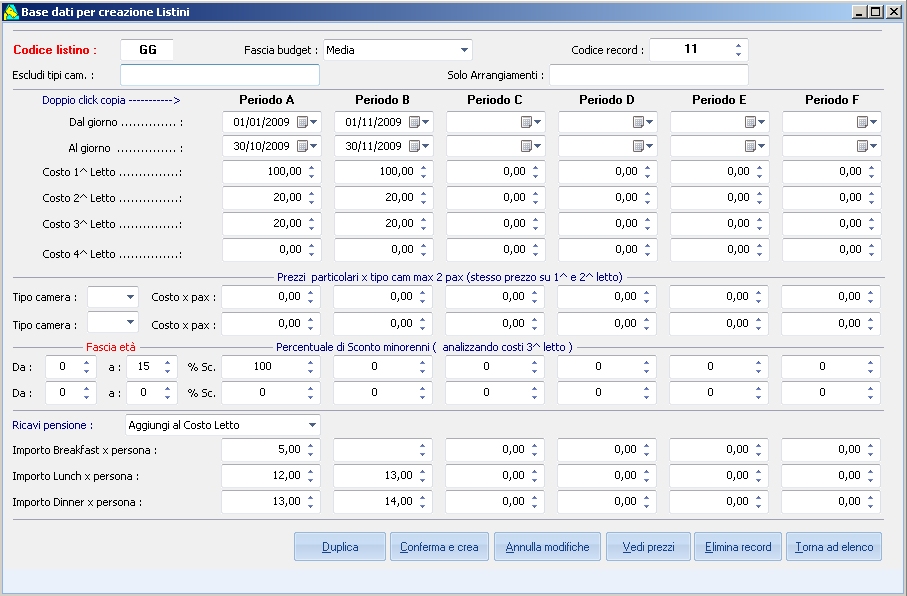Click Periodo A Importo Dinner field 13,00
Image resolution: width=907 pixels, height=596 pixels.
coord(271,502)
